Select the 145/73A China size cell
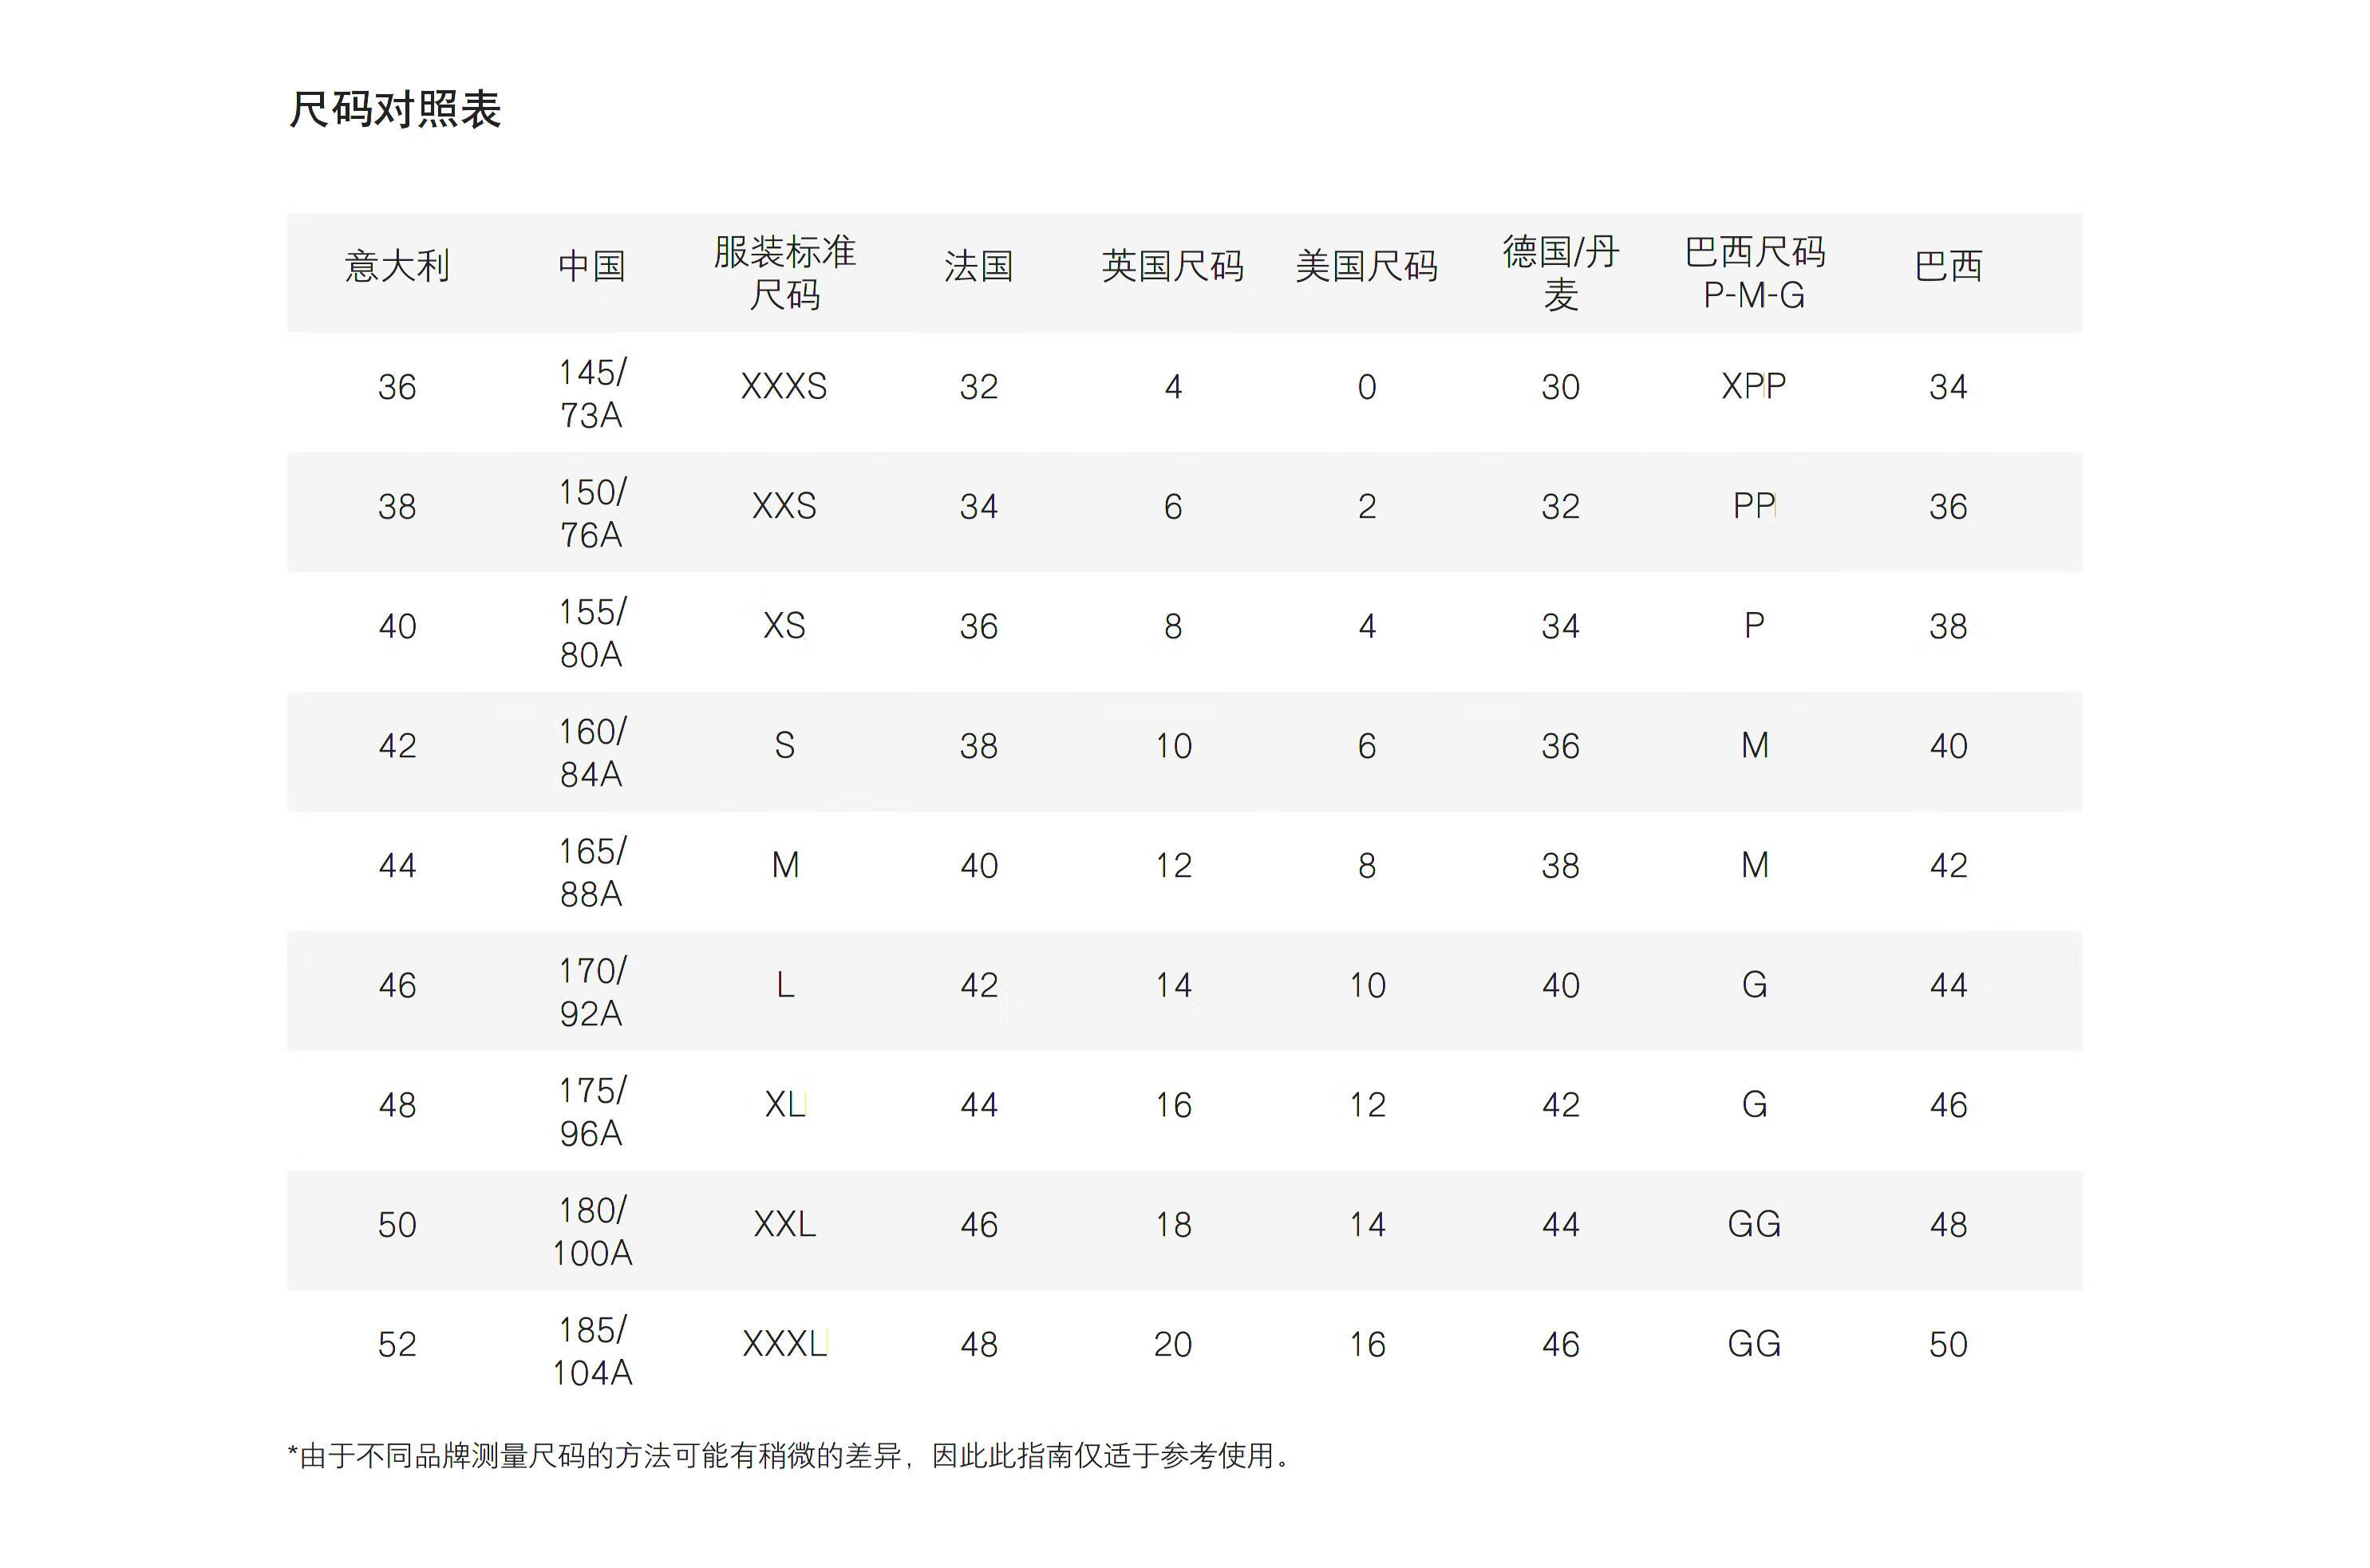The image size is (2370, 1568). [x=591, y=393]
